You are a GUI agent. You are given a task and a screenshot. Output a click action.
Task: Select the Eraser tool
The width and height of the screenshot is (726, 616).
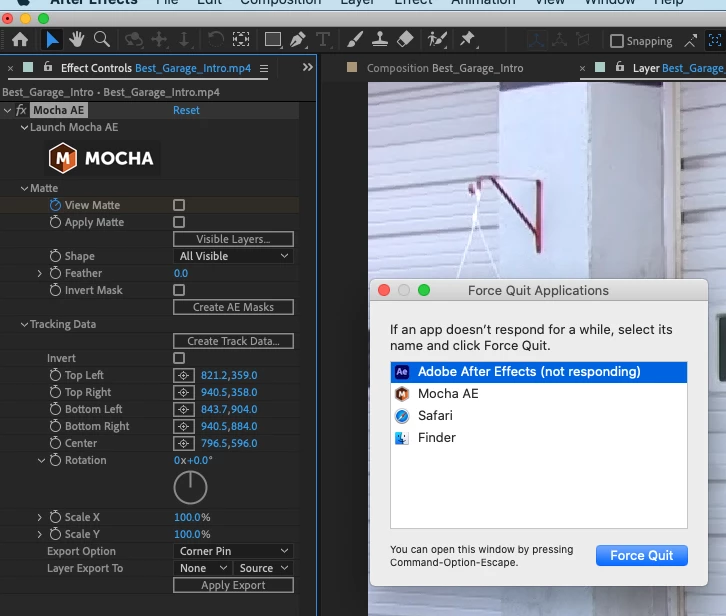tap(405, 40)
